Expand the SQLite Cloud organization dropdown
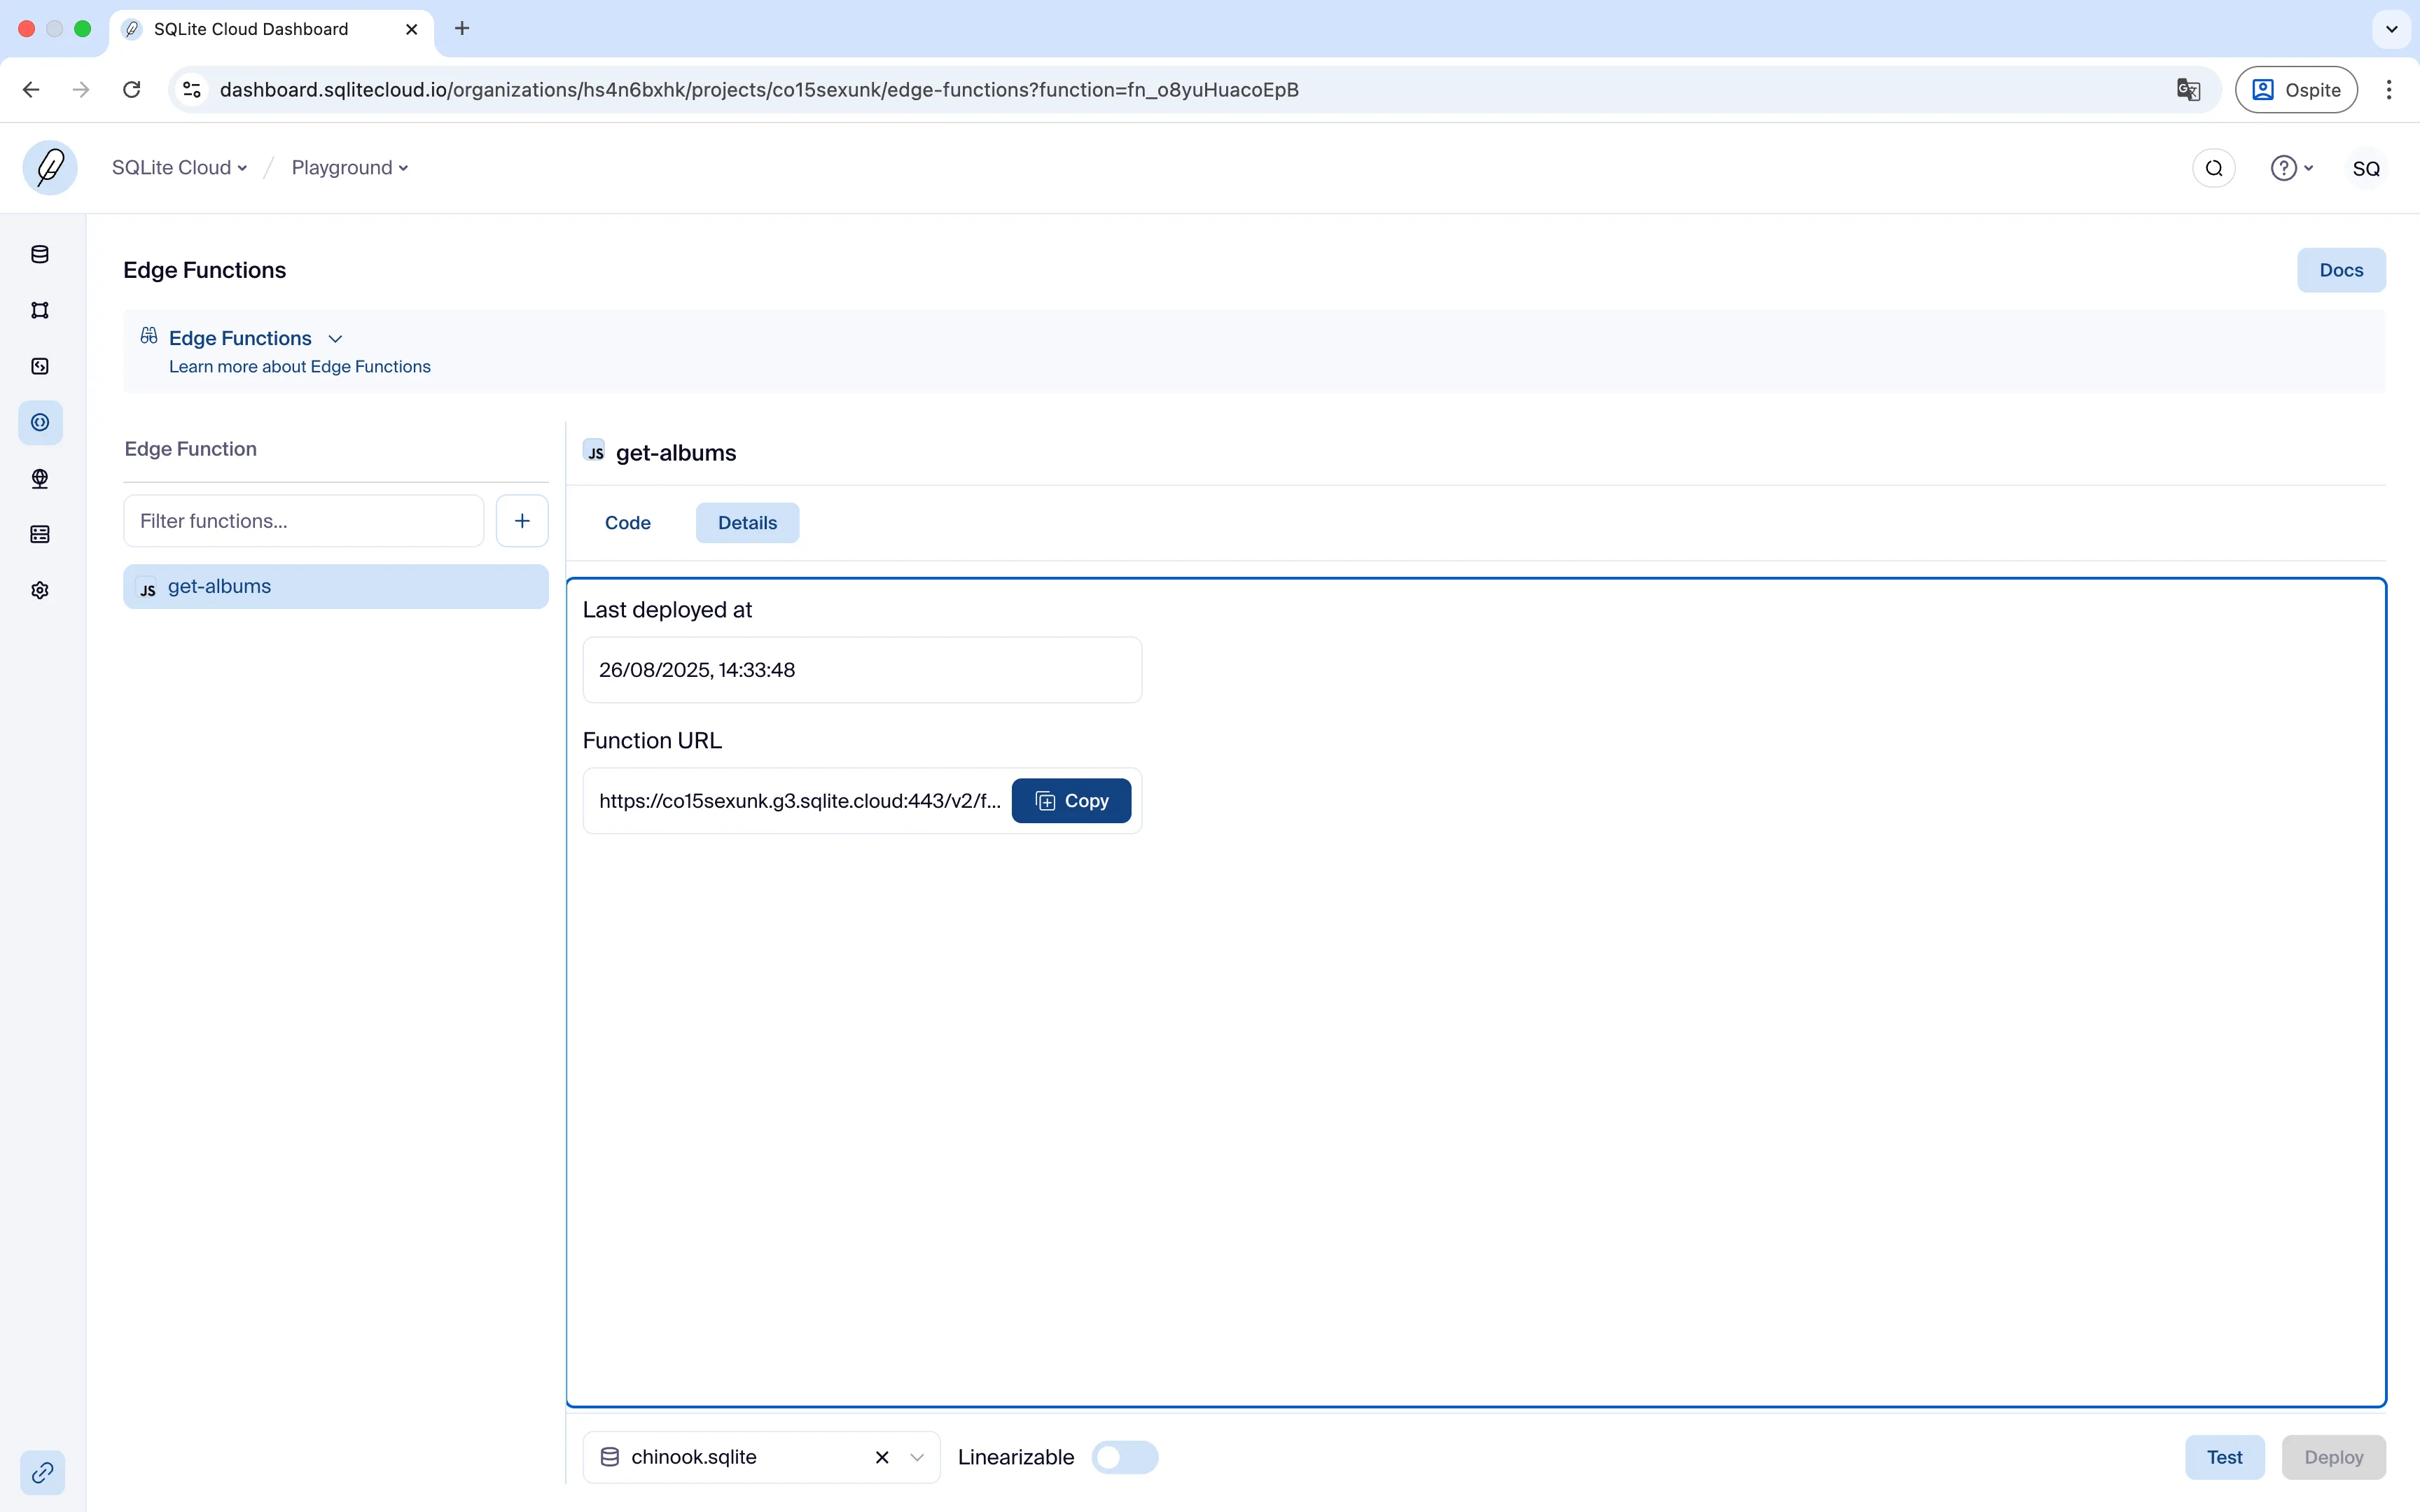Viewport: 2420px width, 1512px height. (179, 168)
